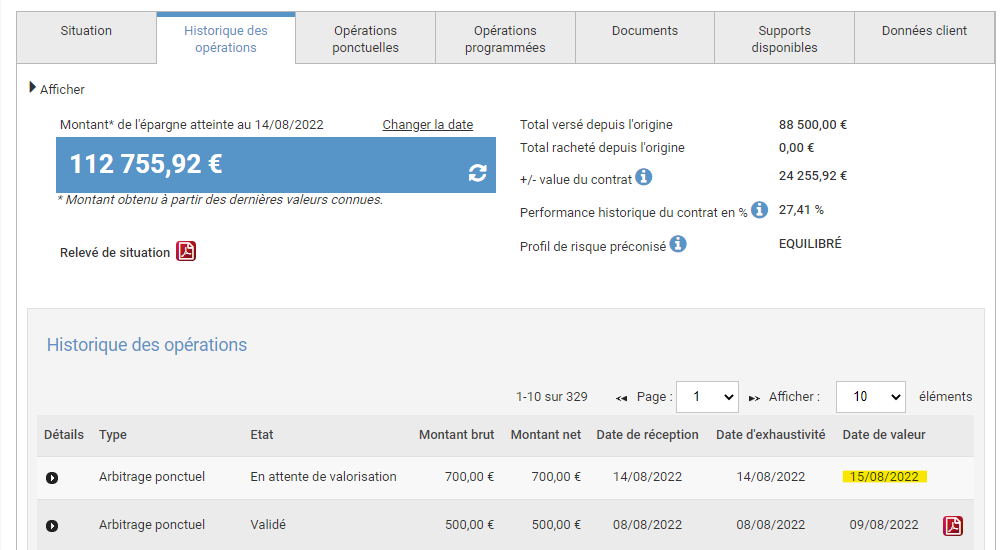This screenshot has height=550, width=1001.
Task: Expand details of the 700,00 € arbitrage row
Action: [x=52, y=478]
